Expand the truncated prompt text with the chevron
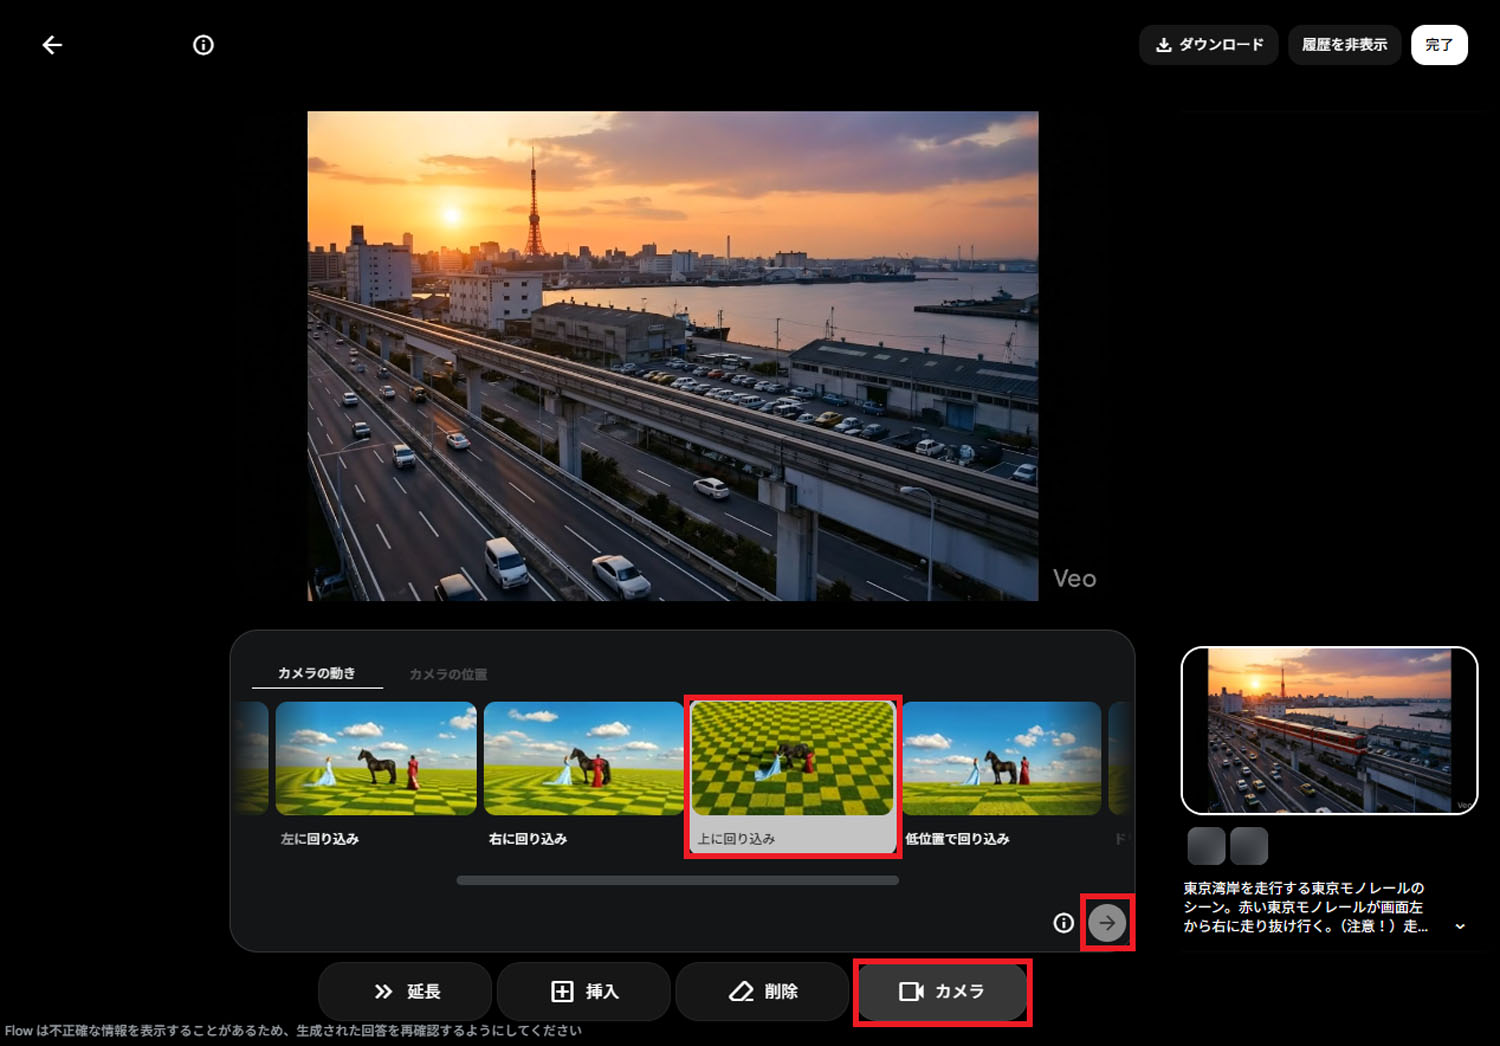This screenshot has width=1500, height=1046. pos(1459,928)
